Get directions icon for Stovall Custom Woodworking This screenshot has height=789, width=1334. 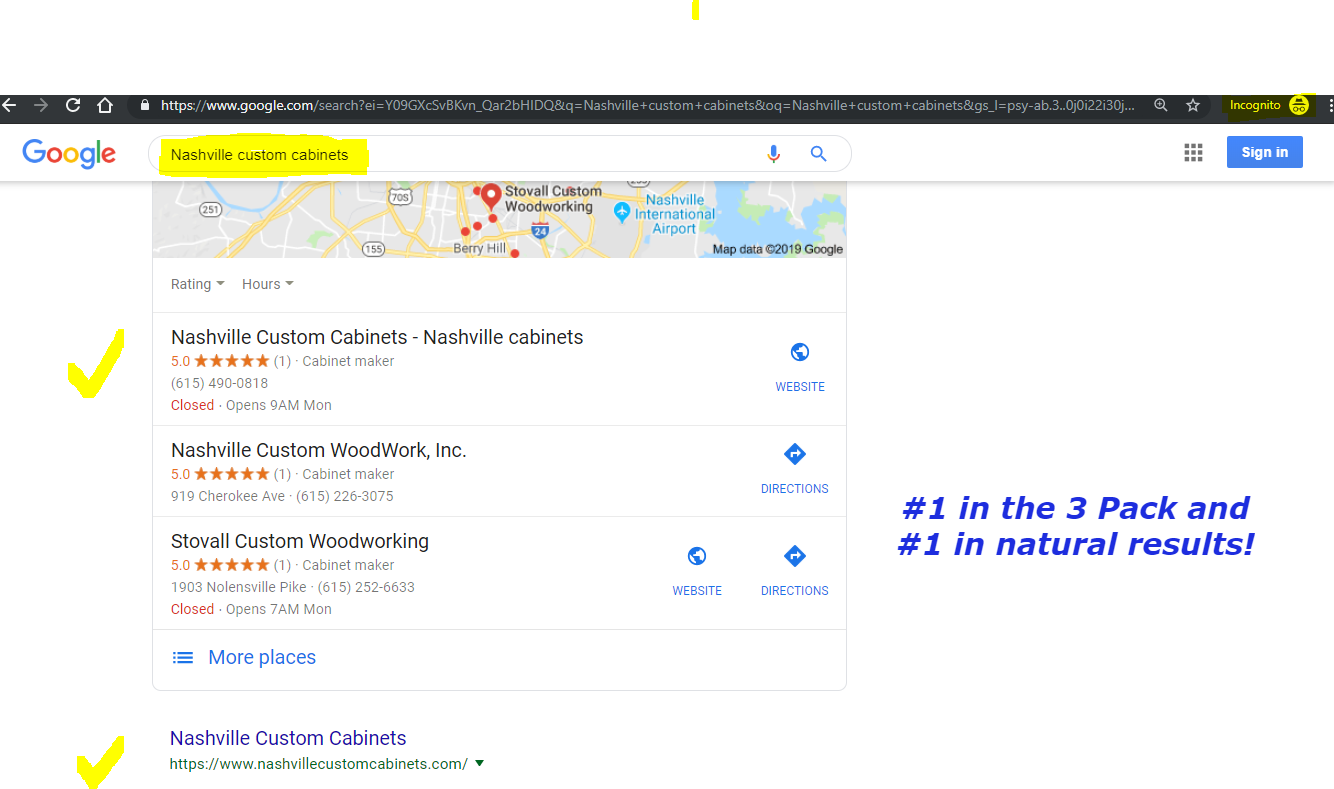(x=794, y=556)
